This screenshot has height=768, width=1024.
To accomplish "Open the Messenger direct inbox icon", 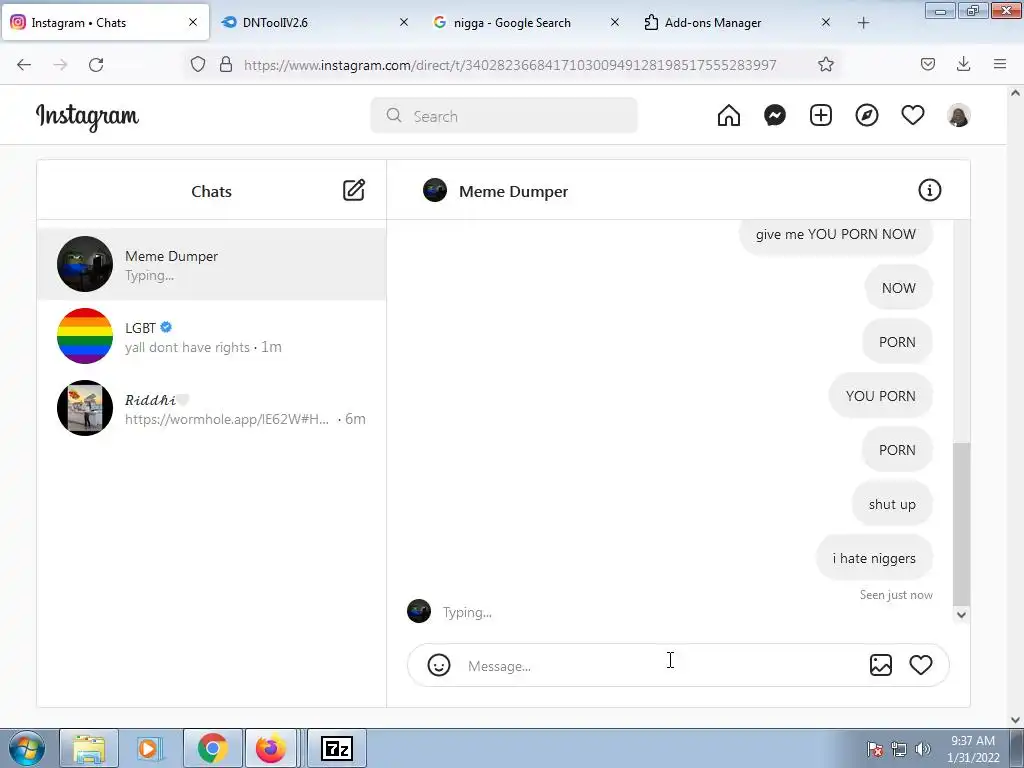I will [x=775, y=116].
